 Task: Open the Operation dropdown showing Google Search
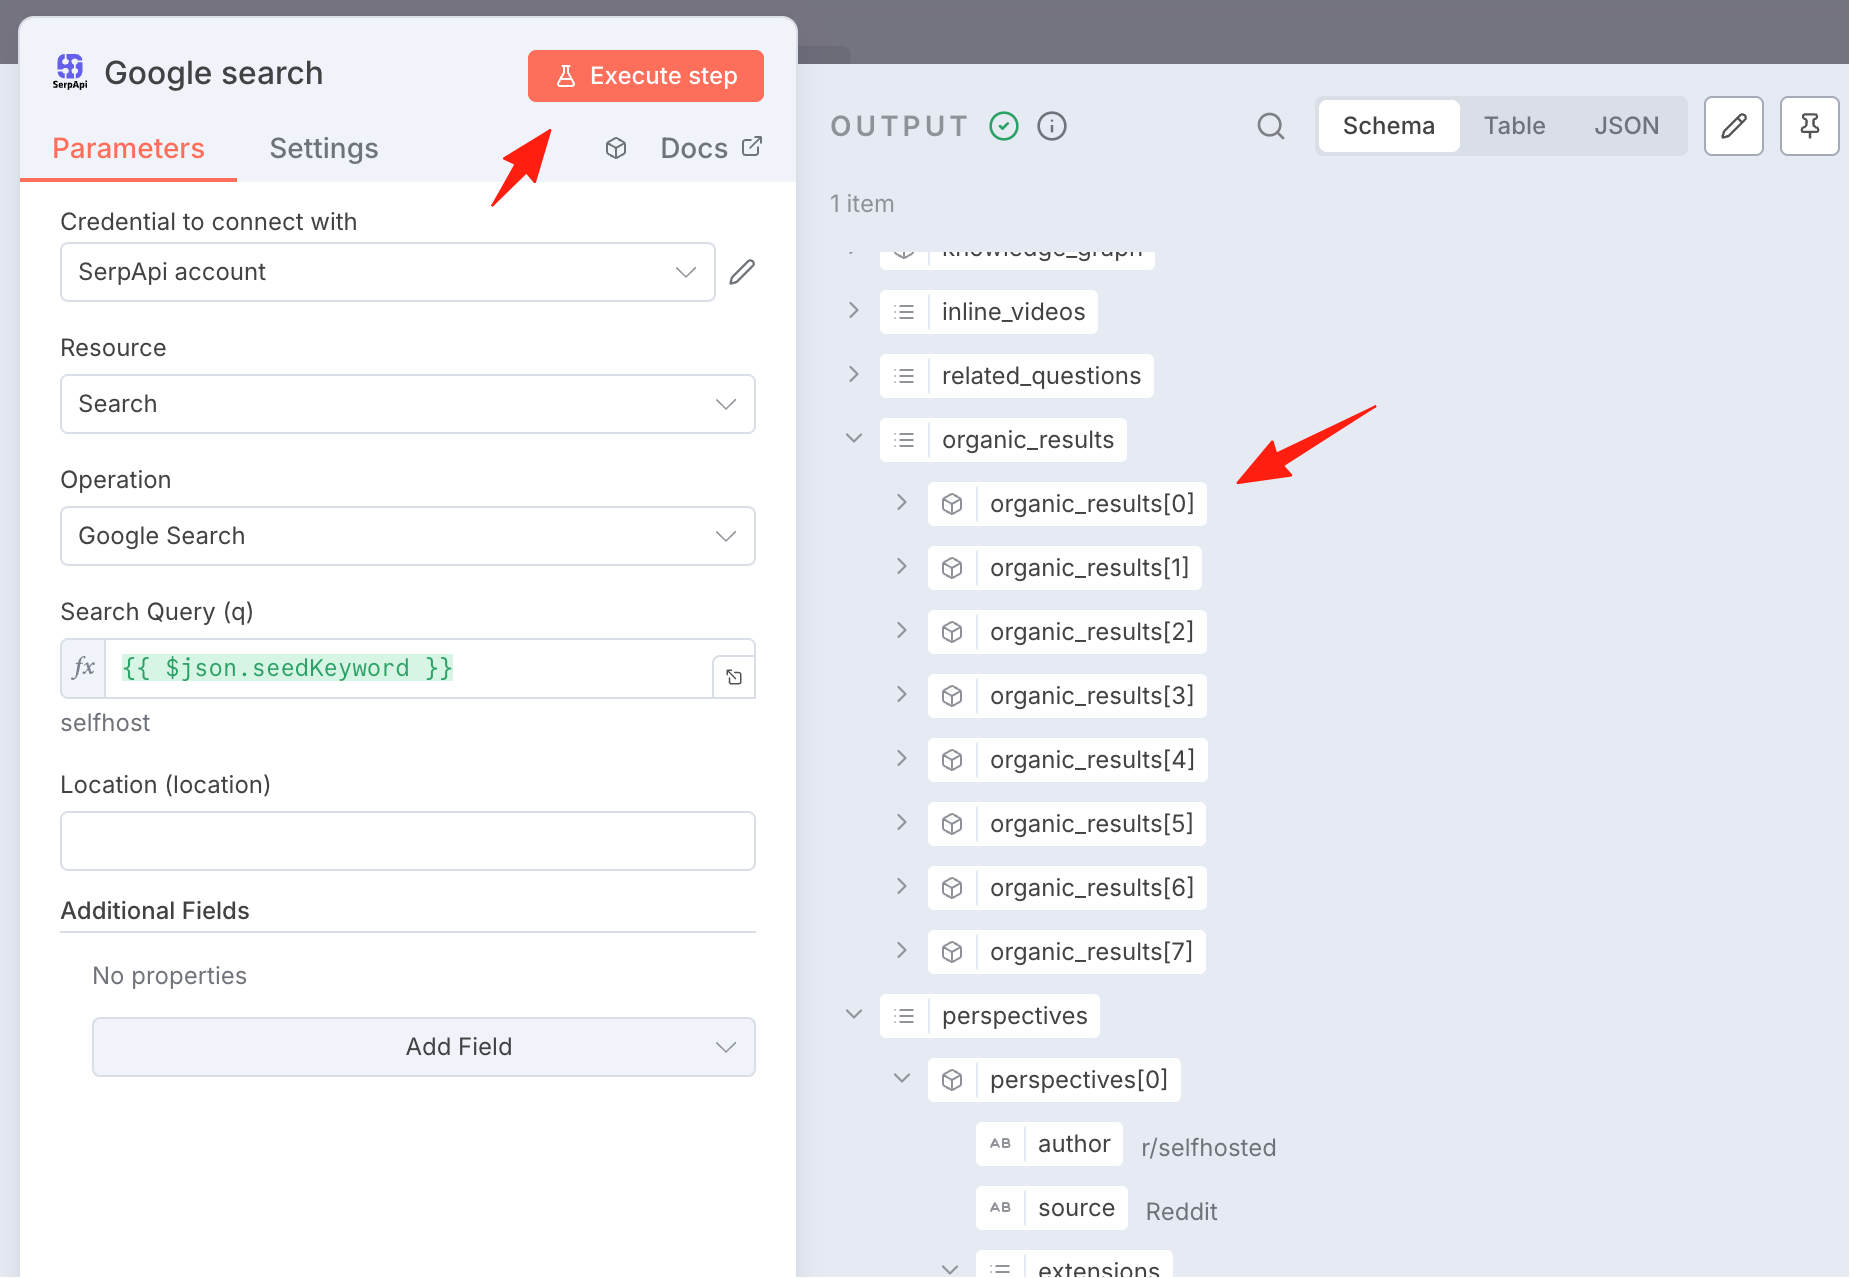point(408,536)
